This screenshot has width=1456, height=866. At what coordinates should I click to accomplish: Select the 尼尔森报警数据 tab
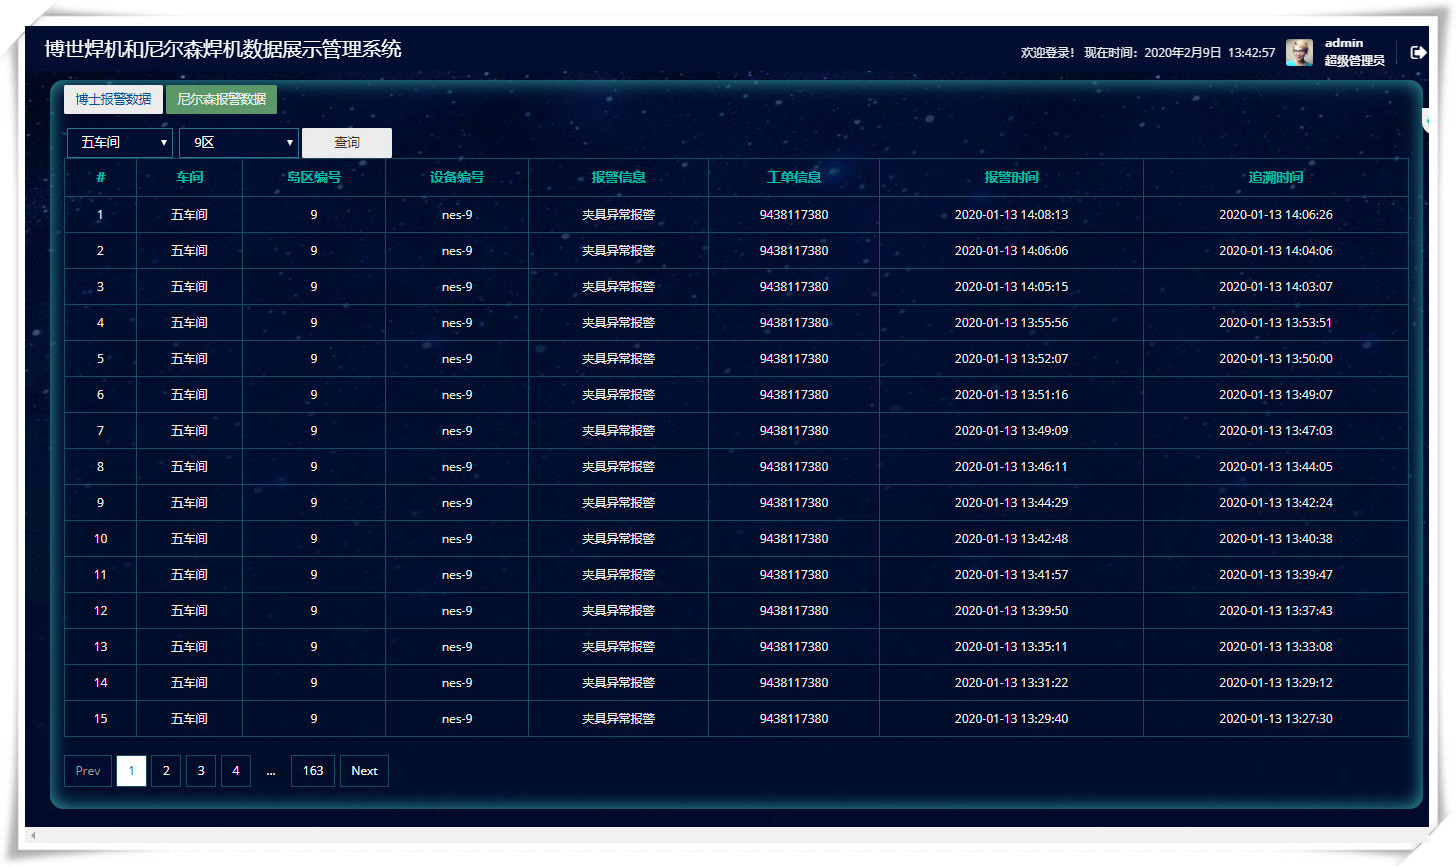click(221, 99)
